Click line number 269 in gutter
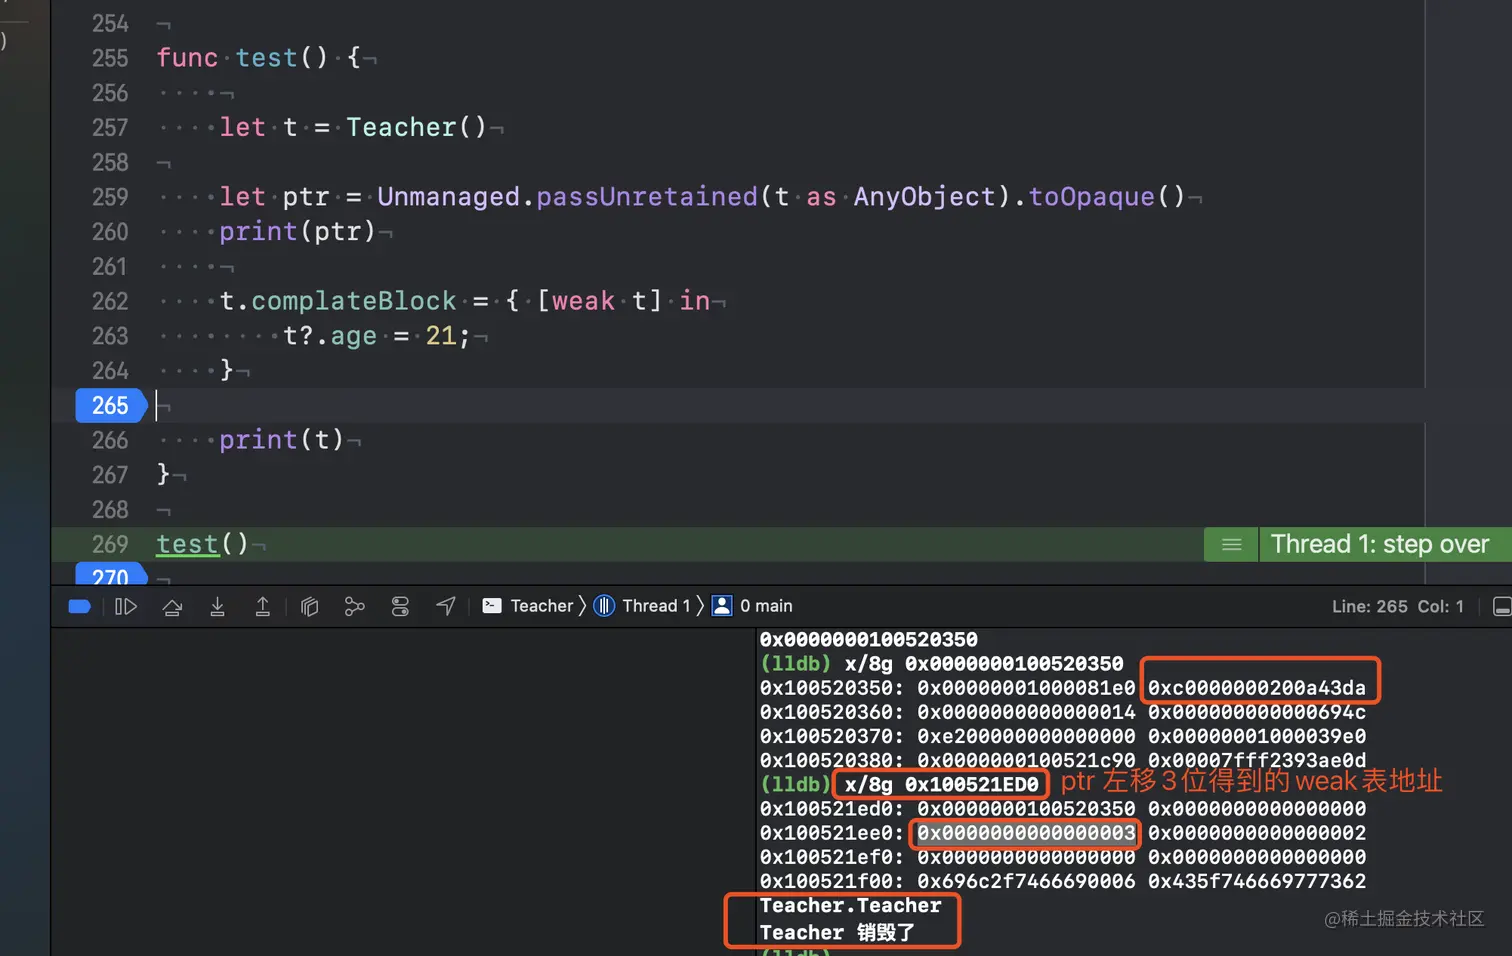The image size is (1512, 956). click(110, 544)
